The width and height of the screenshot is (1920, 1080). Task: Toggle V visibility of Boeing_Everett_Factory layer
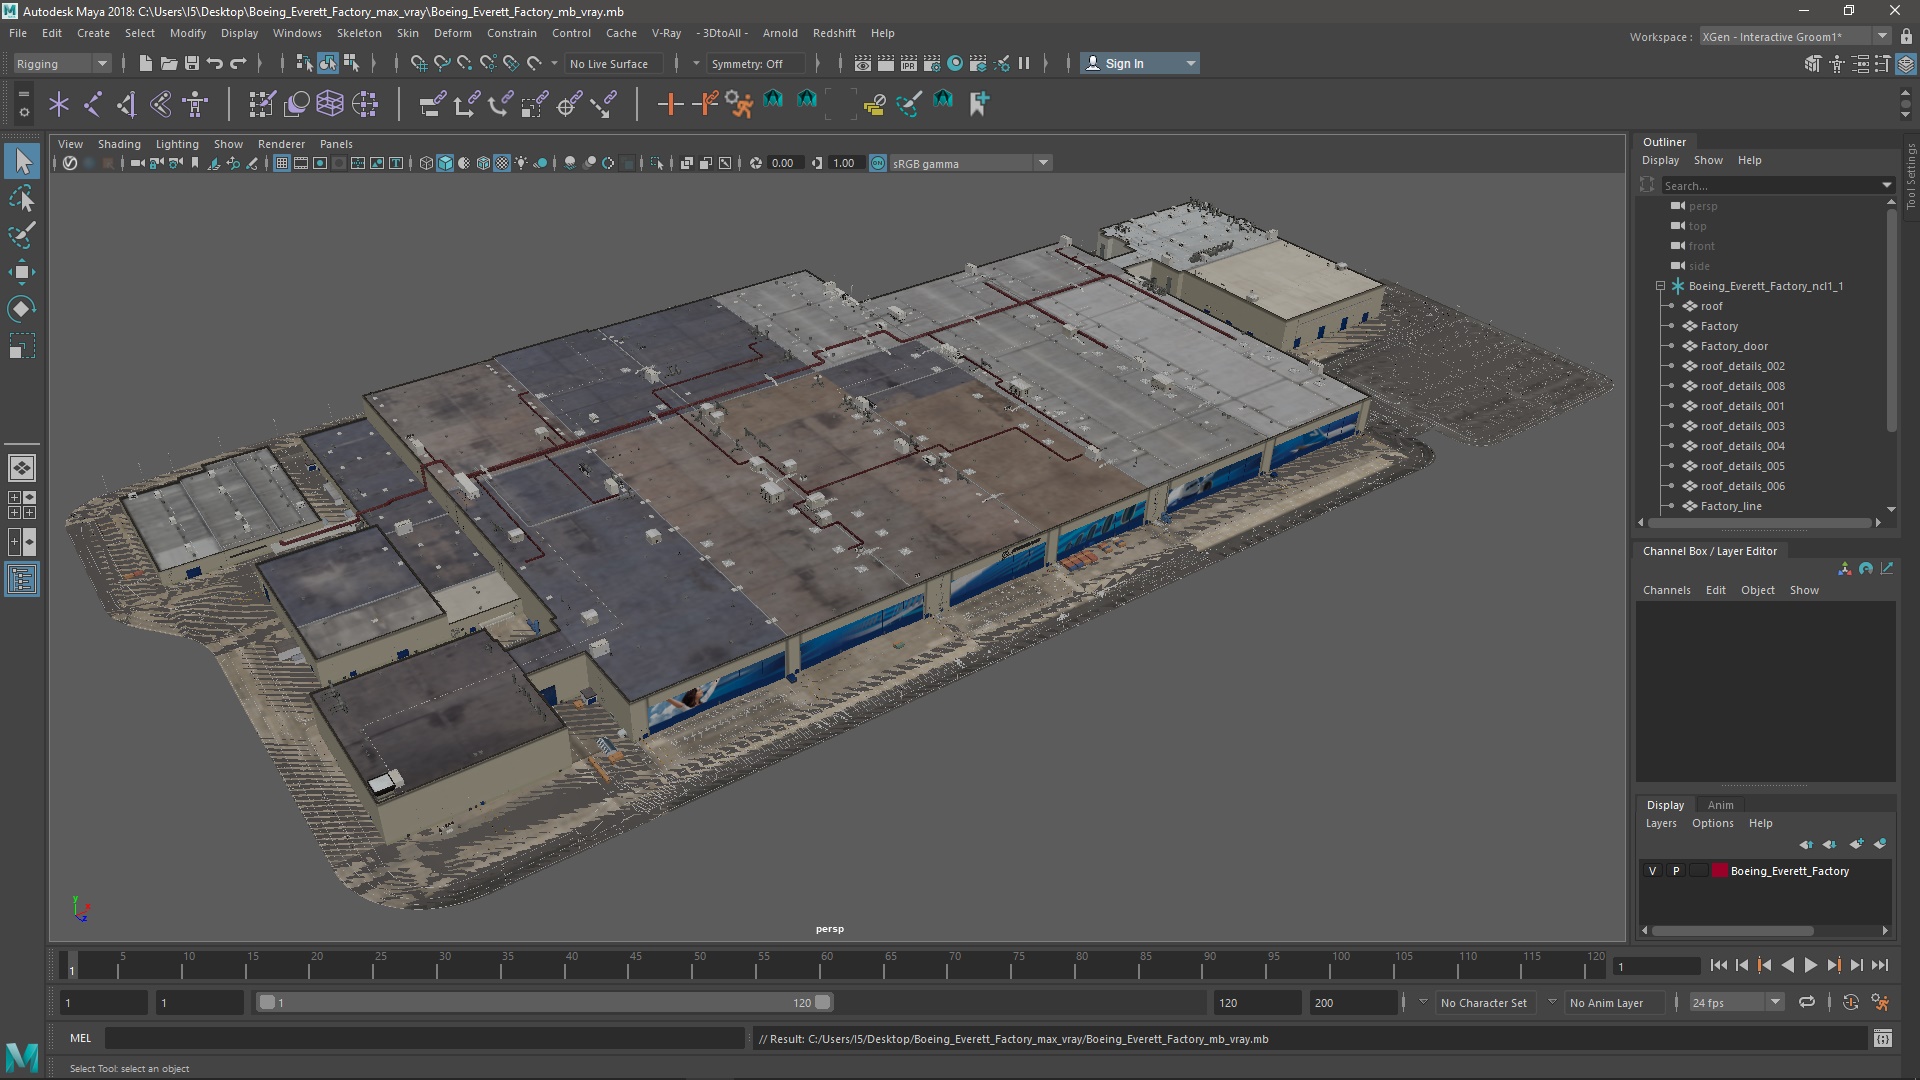pyautogui.click(x=1652, y=871)
